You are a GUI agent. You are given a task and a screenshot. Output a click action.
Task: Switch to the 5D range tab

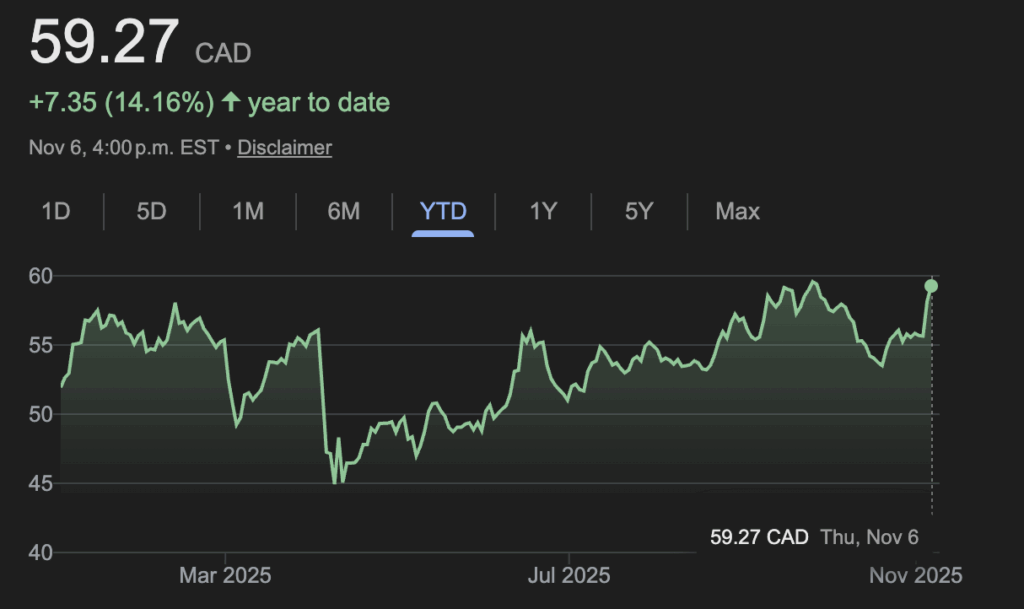[151, 211]
